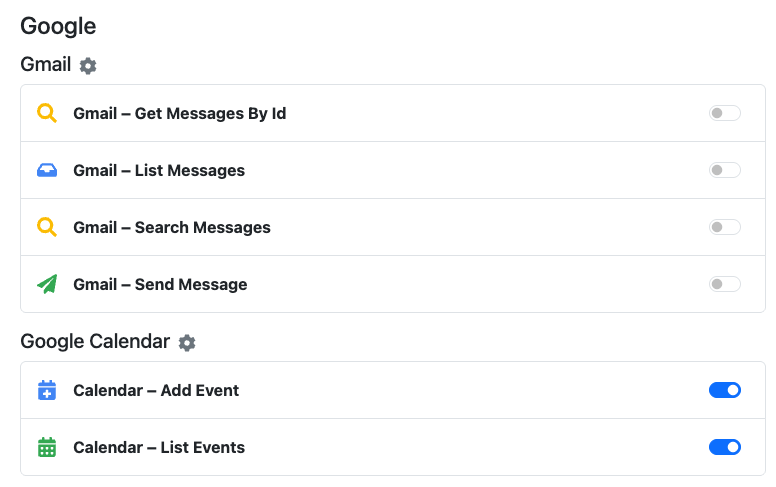Enable the Gmail Get Messages By Id toggle

pyautogui.click(x=725, y=113)
